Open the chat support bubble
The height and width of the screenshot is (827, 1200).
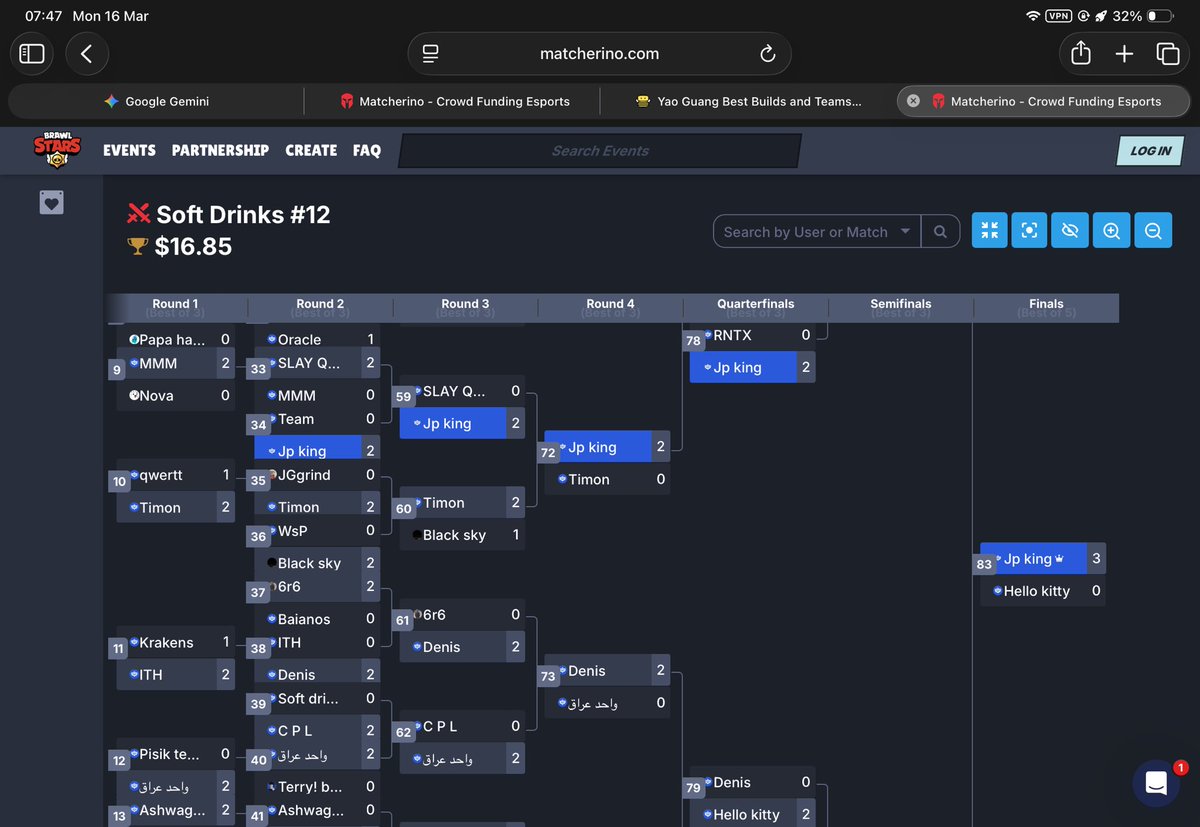pos(1157,783)
